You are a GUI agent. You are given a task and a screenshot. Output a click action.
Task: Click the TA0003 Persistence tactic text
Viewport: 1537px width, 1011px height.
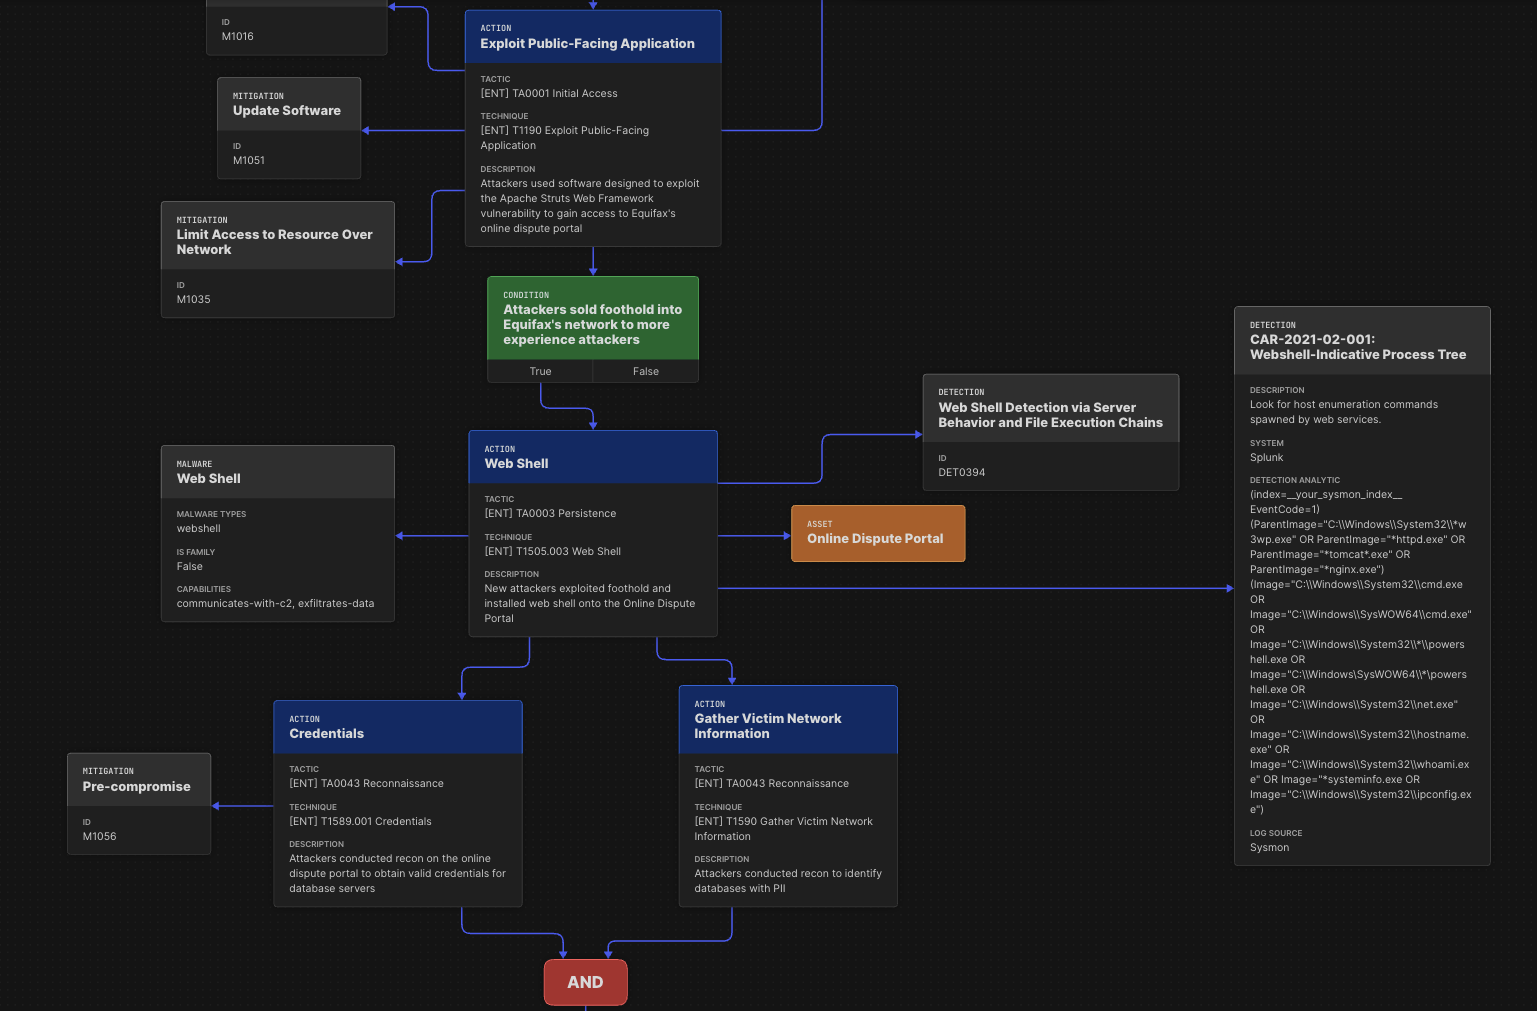pos(550,514)
